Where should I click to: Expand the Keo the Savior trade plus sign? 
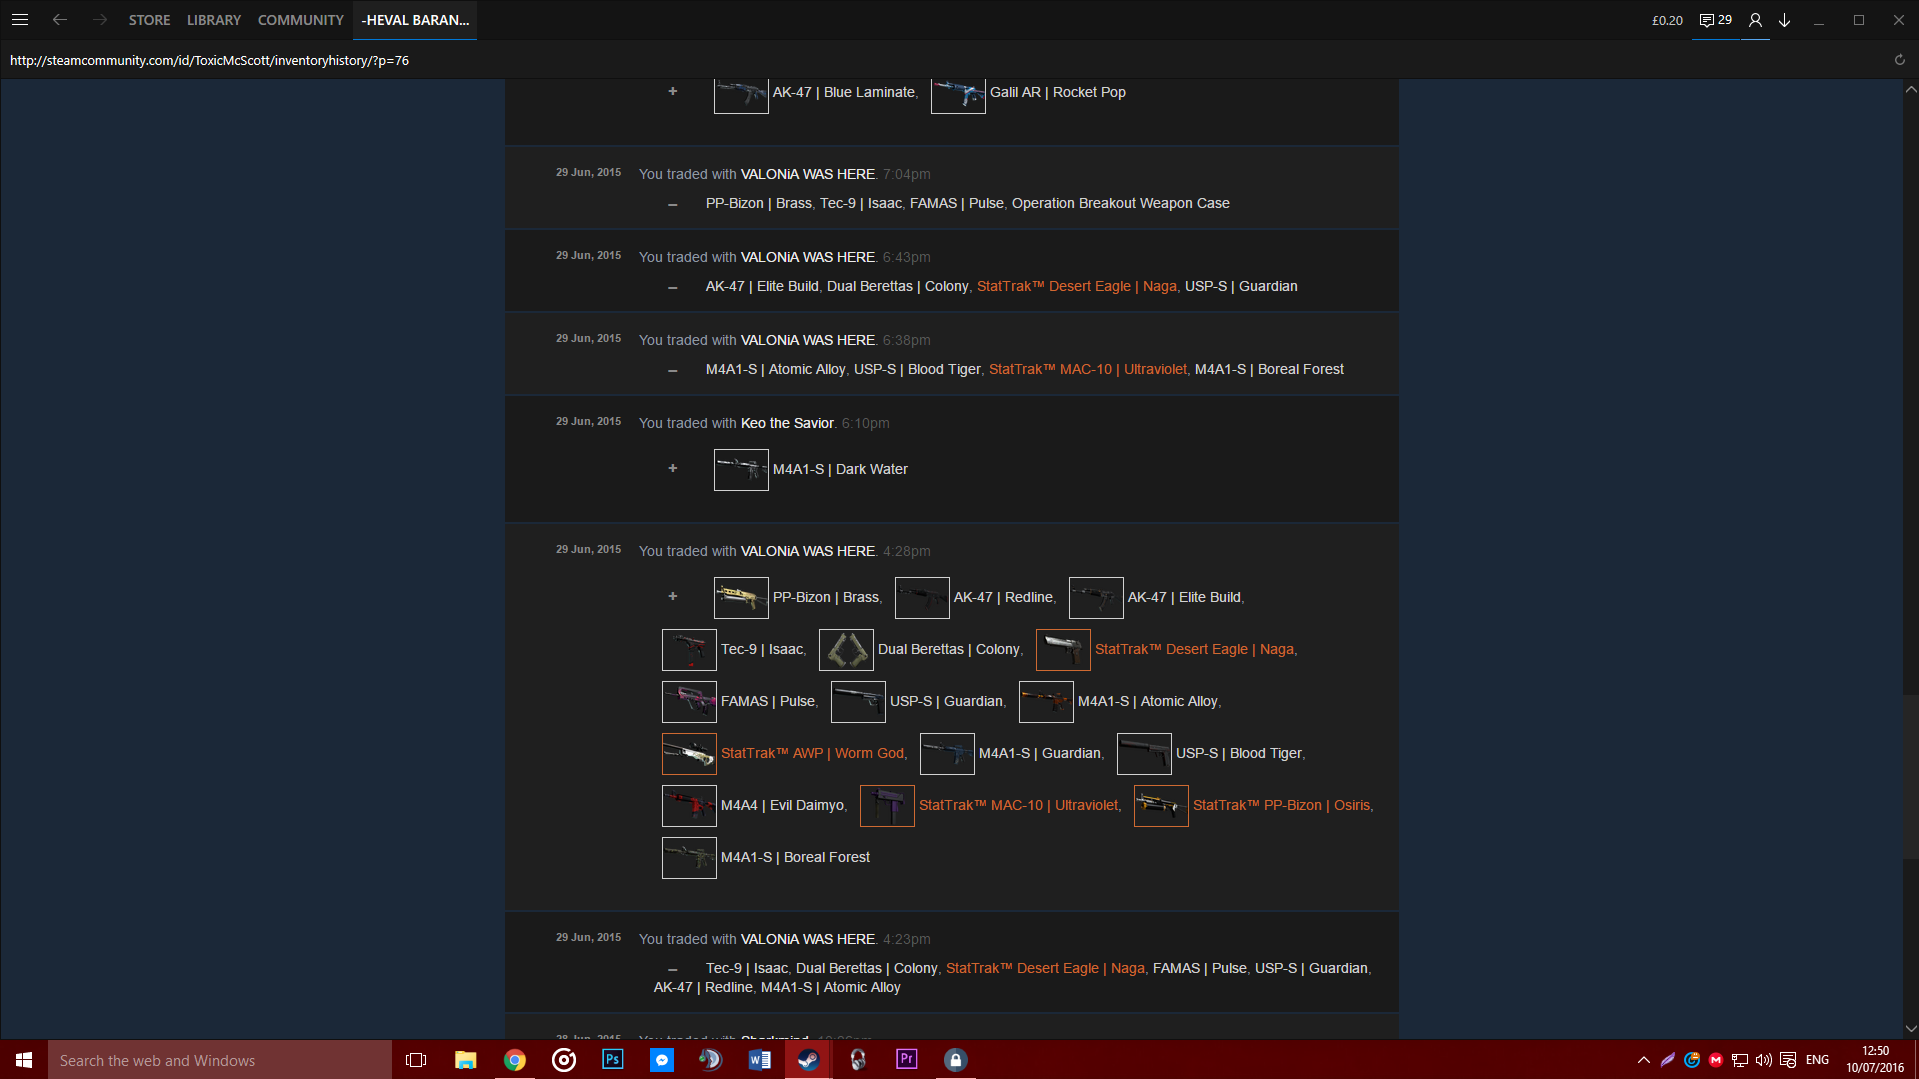pos(673,468)
